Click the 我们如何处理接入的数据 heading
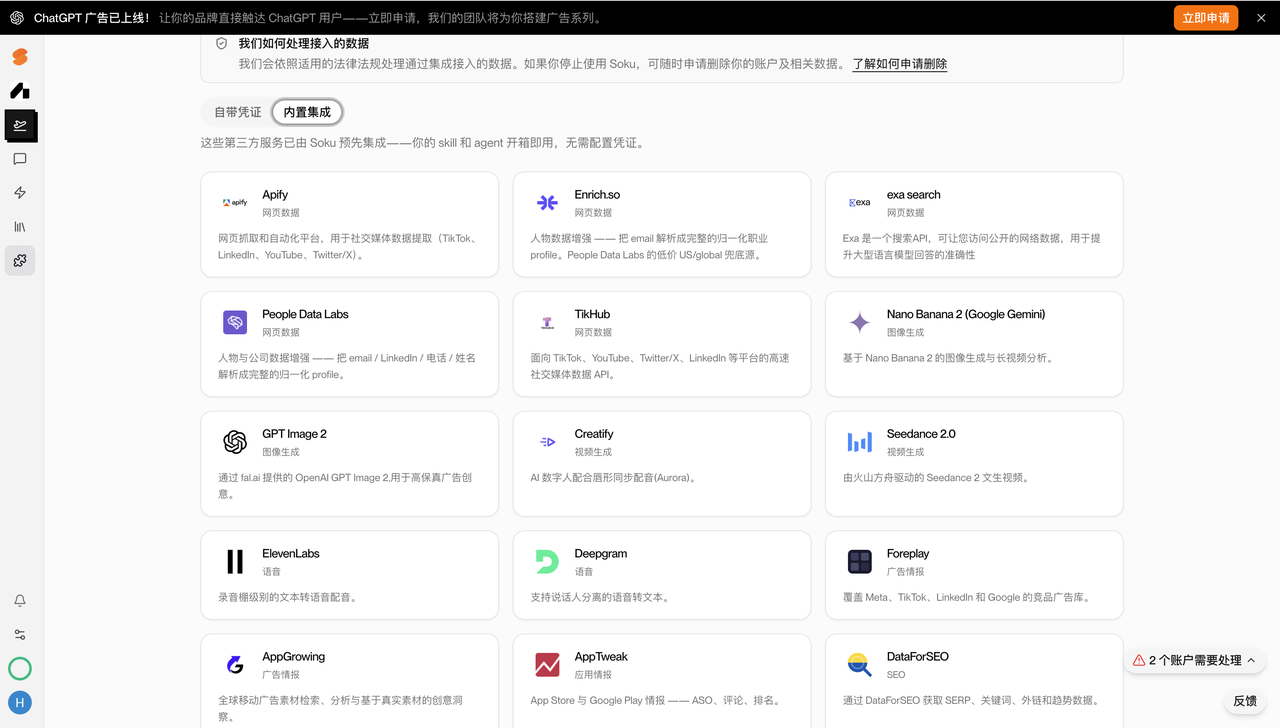The height and width of the screenshot is (728, 1280). pos(304,44)
